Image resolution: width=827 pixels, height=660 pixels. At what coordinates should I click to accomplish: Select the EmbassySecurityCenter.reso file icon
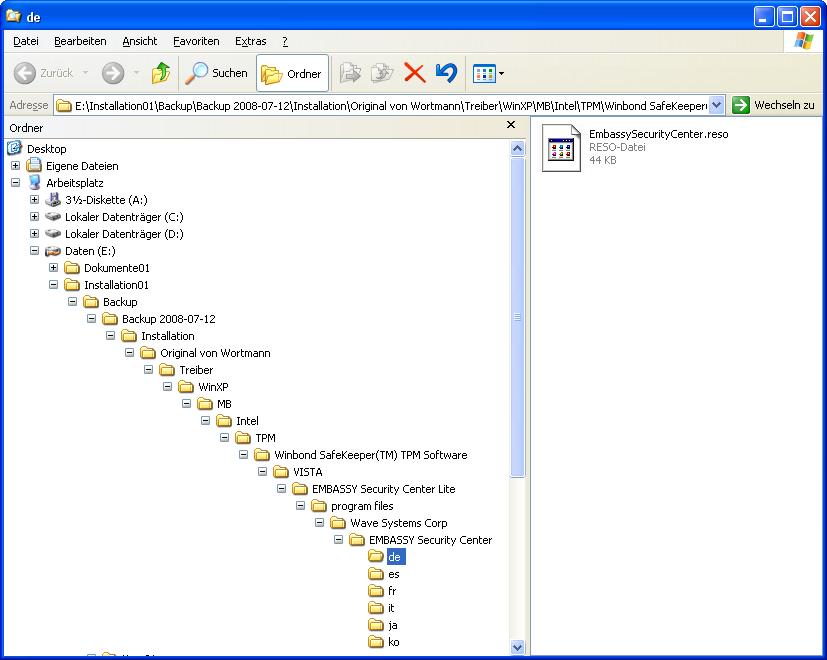coord(561,148)
